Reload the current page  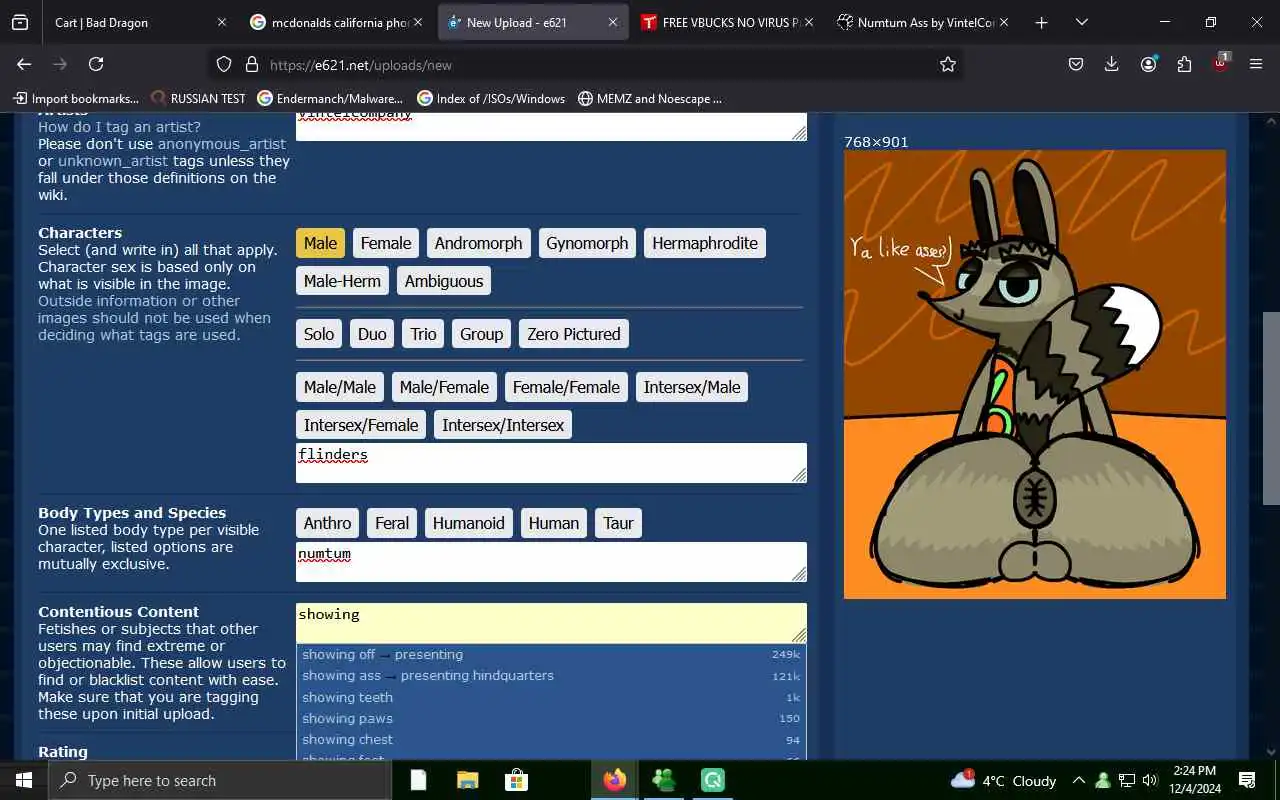[96, 64]
